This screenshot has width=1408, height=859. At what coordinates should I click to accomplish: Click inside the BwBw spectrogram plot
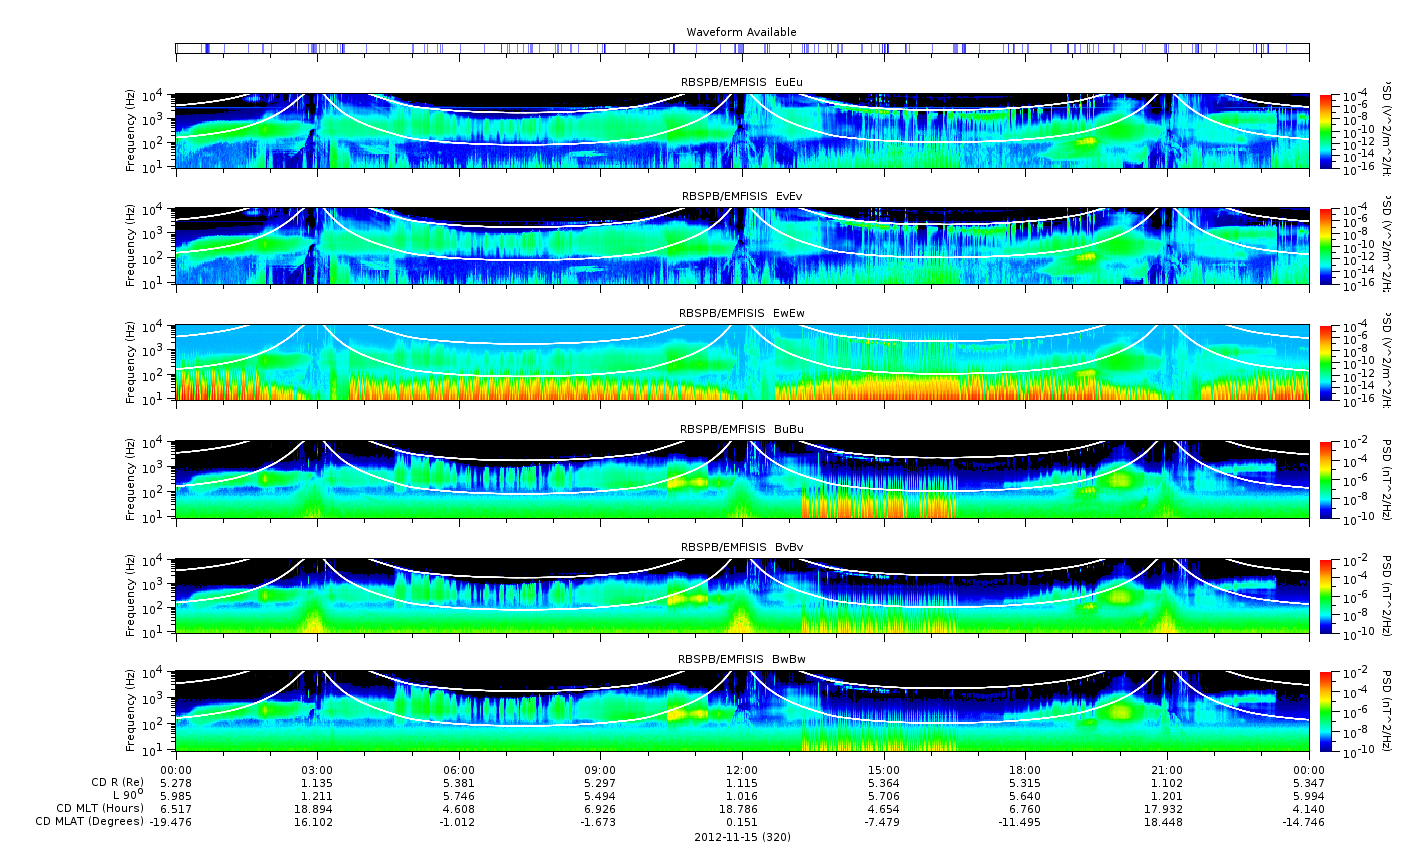click(x=742, y=710)
